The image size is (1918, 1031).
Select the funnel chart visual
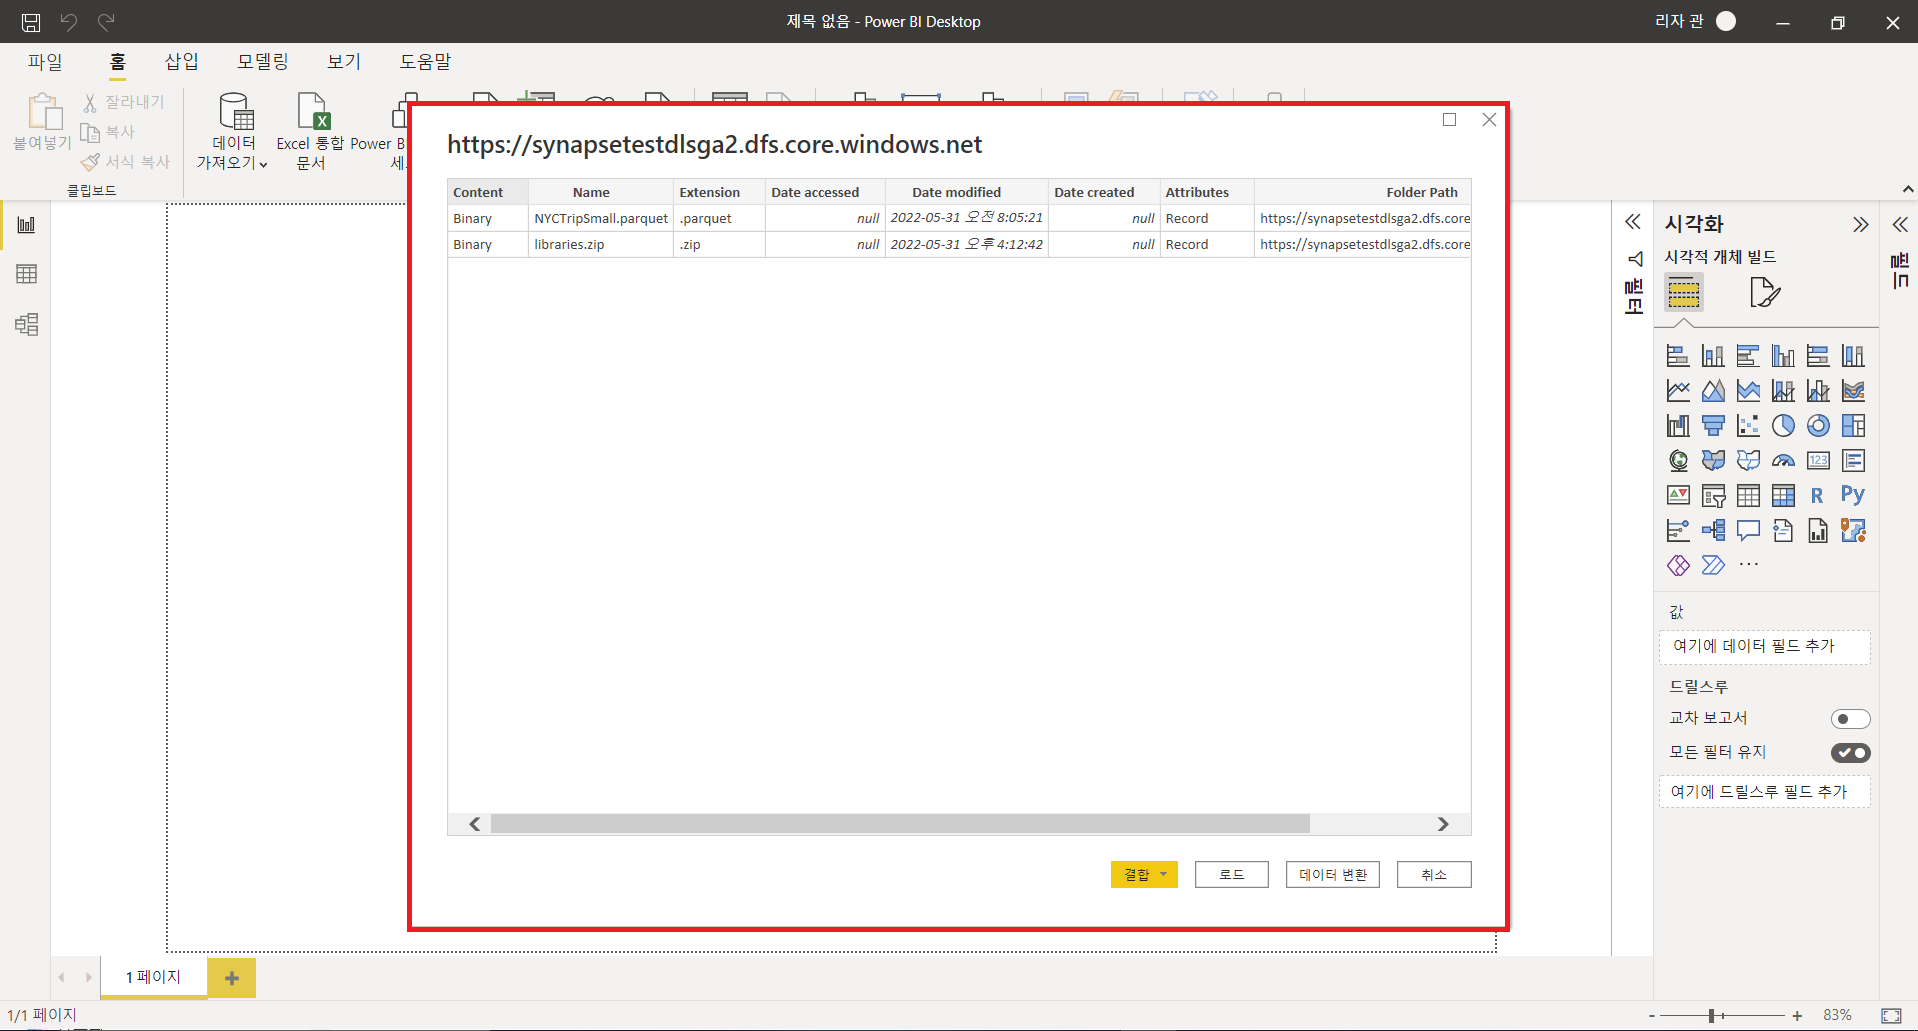[1713, 426]
